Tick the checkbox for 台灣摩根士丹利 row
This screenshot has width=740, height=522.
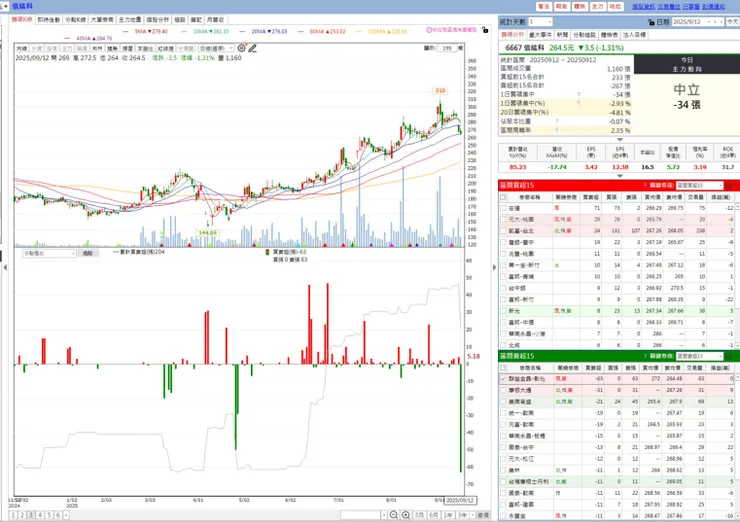click(503, 481)
